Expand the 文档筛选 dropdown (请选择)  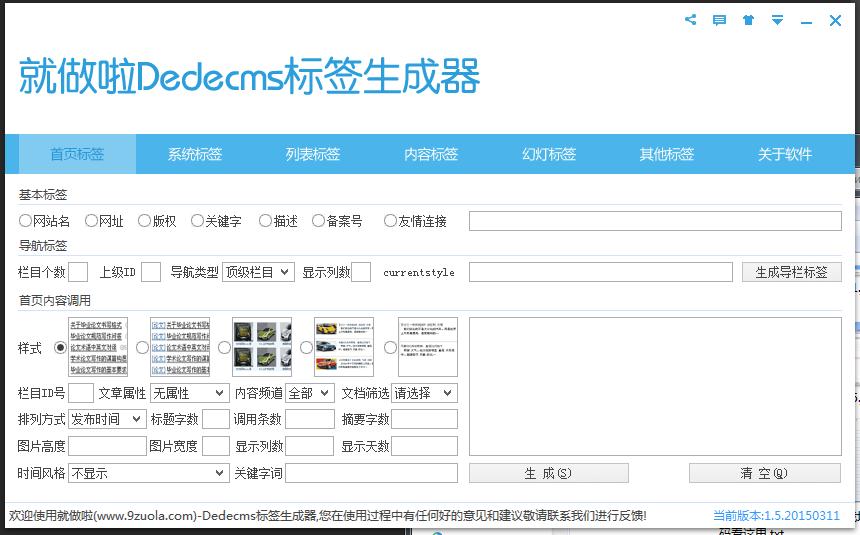[x=425, y=393]
